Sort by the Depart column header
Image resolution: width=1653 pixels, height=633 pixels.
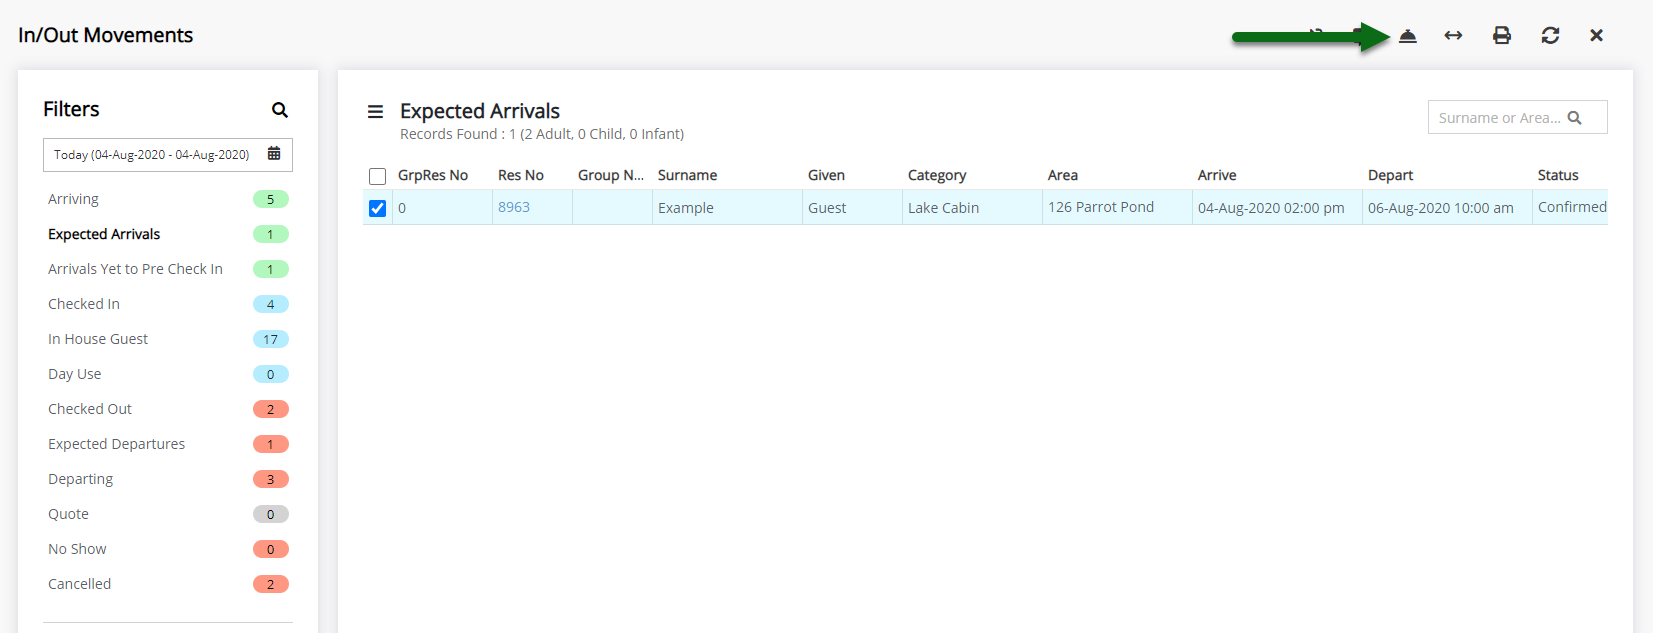click(x=1390, y=175)
